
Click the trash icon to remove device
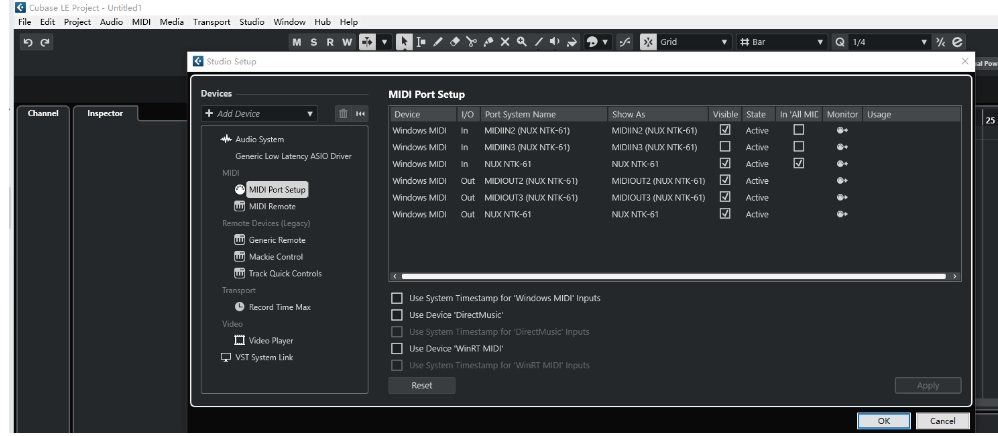pyautogui.click(x=341, y=115)
